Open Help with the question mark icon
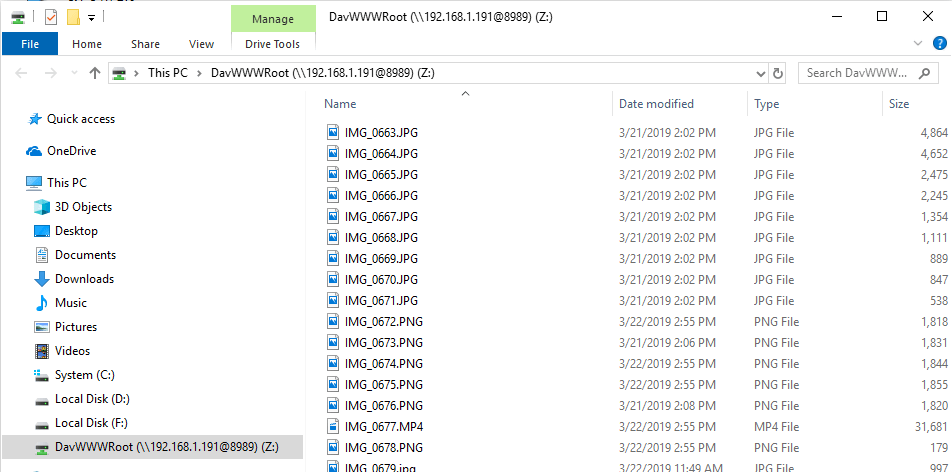This screenshot has width=952, height=472. tap(939, 43)
